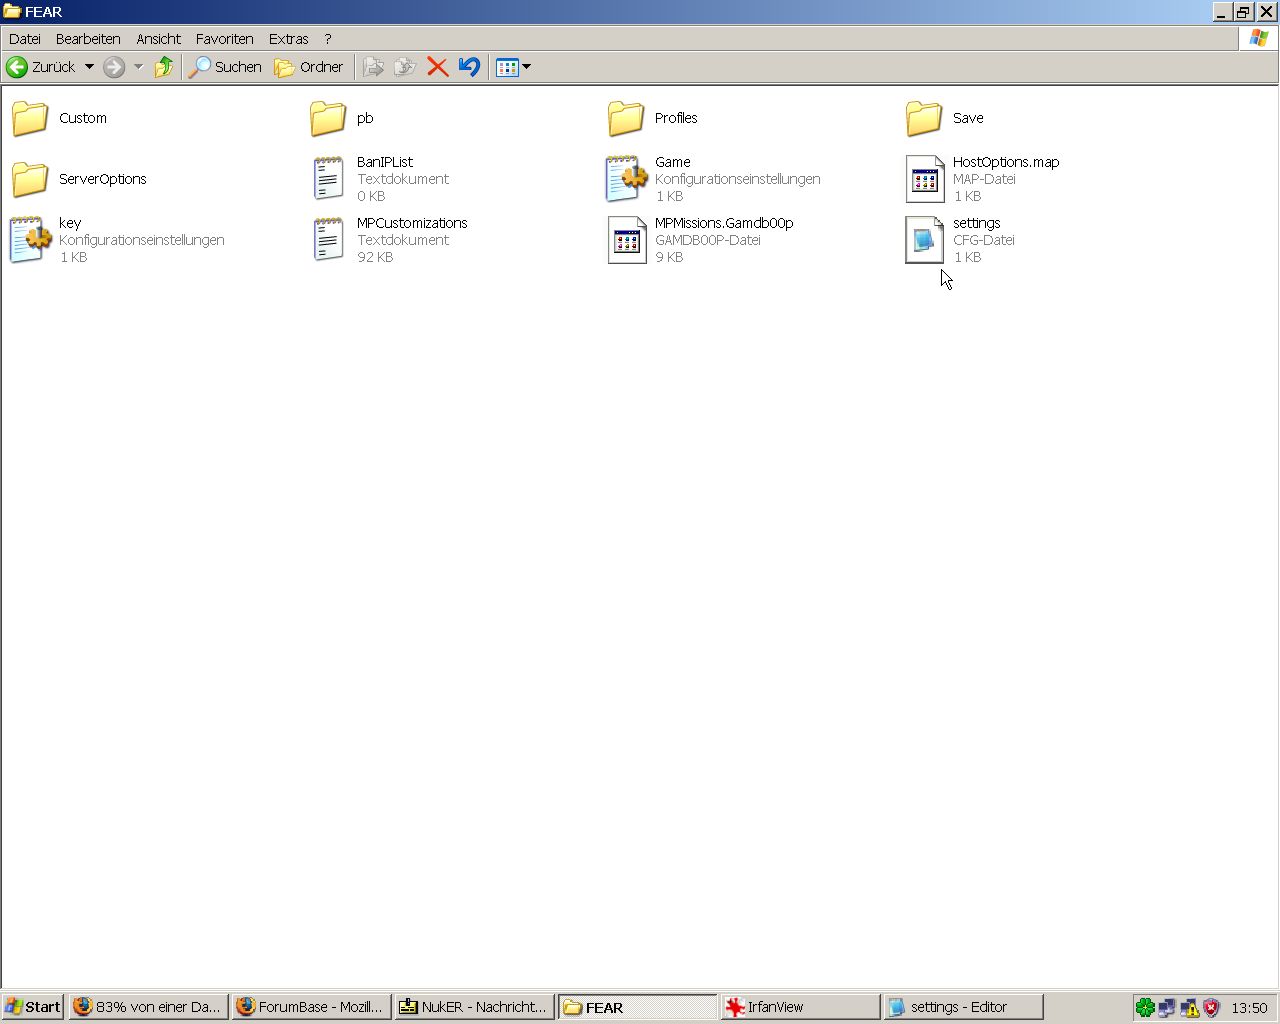Select the 'MPMissions.Gamdb00p' file name
The height and width of the screenshot is (1024, 1280).
[x=724, y=223]
